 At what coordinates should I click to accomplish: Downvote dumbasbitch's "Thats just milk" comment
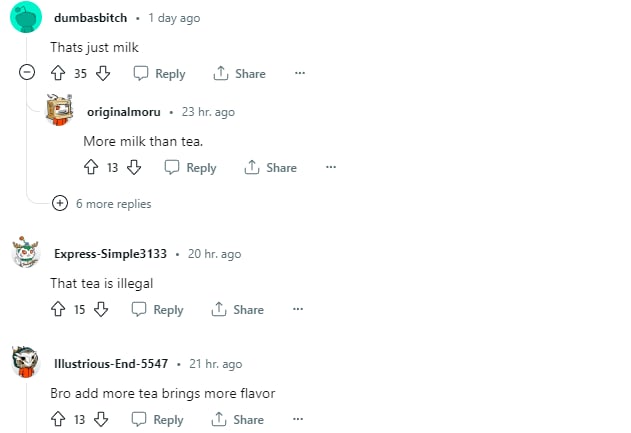click(x=102, y=73)
